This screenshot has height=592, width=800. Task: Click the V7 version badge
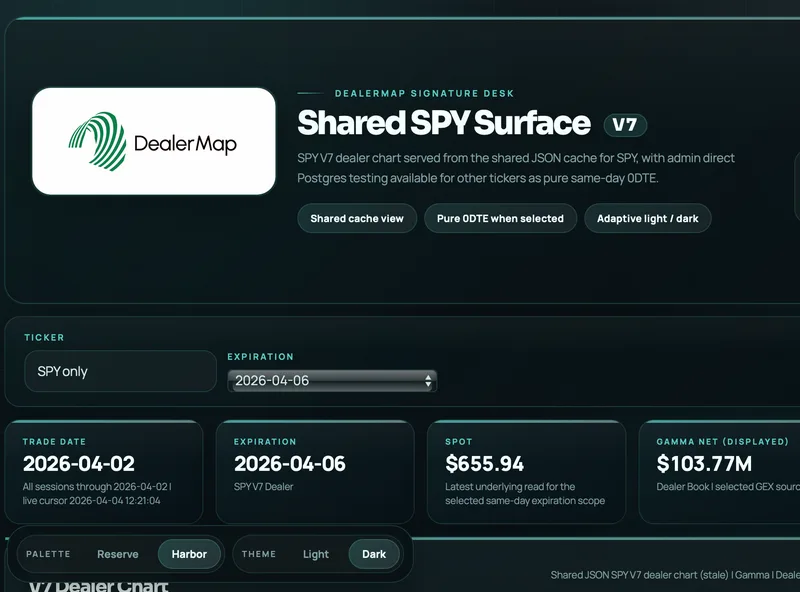(x=625, y=125)
